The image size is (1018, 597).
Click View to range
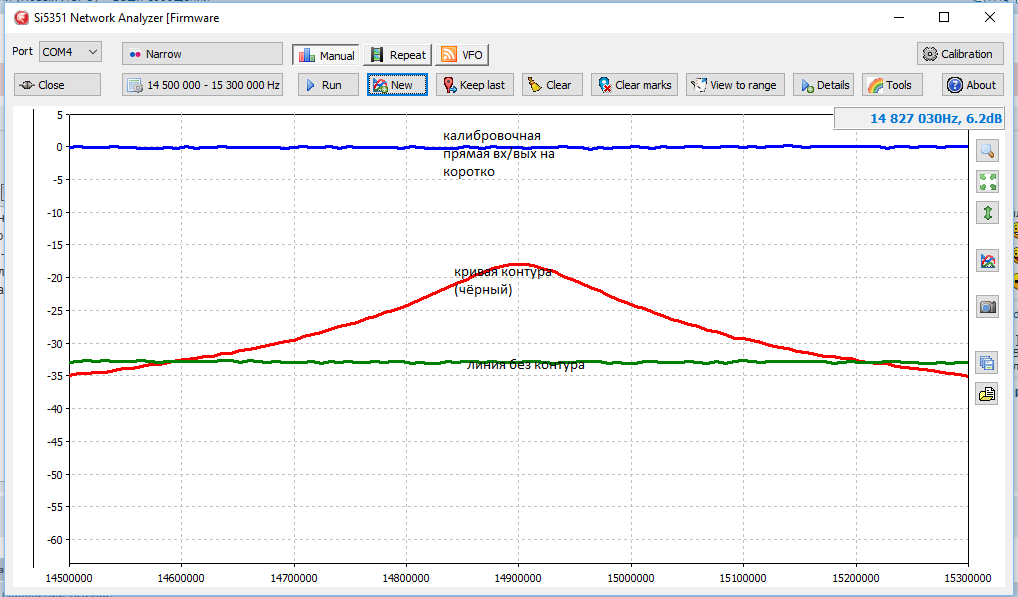pos(735,85)
